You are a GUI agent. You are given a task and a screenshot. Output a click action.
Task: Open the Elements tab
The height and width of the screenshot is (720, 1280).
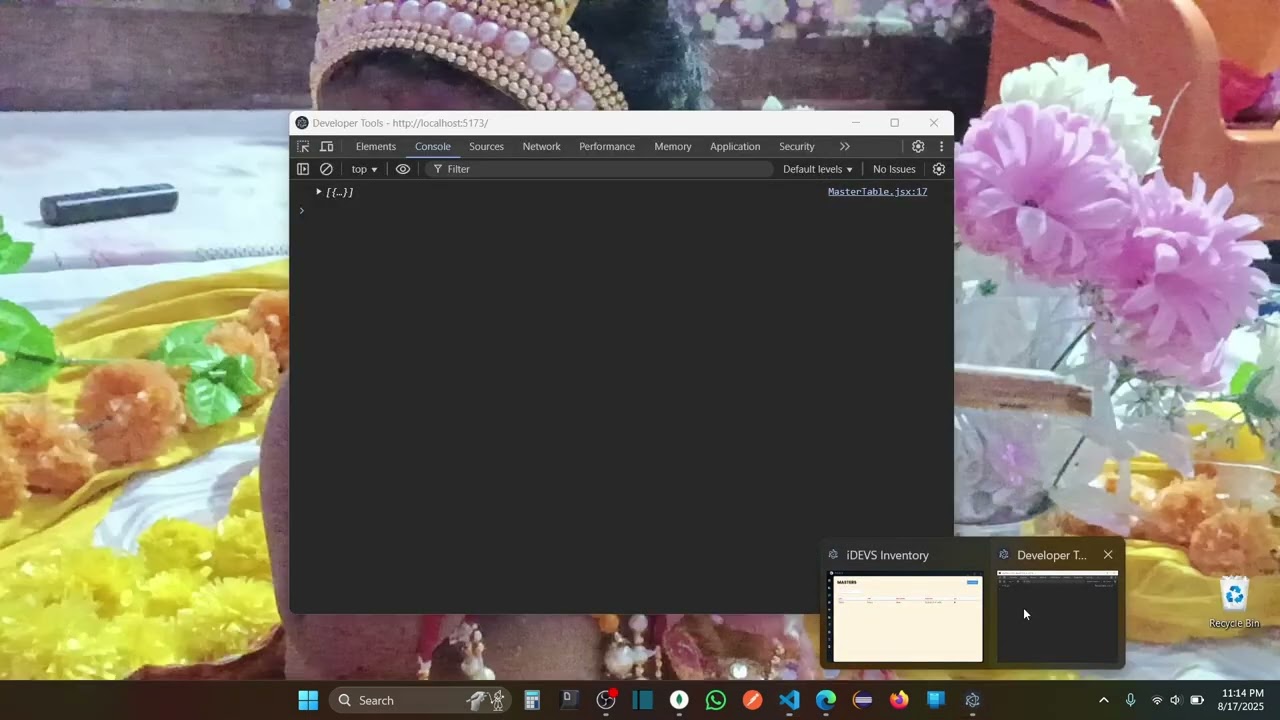tap(376, 146)
